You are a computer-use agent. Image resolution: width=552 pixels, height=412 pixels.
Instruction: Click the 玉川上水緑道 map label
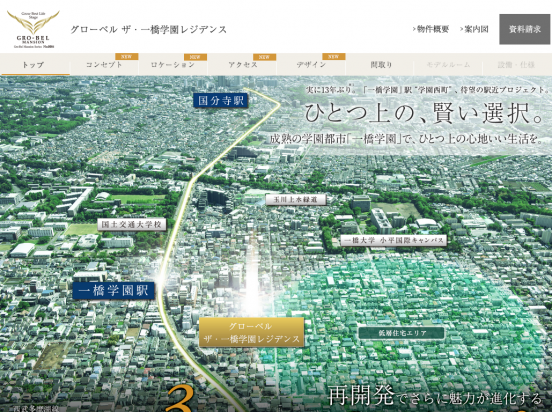295,200
